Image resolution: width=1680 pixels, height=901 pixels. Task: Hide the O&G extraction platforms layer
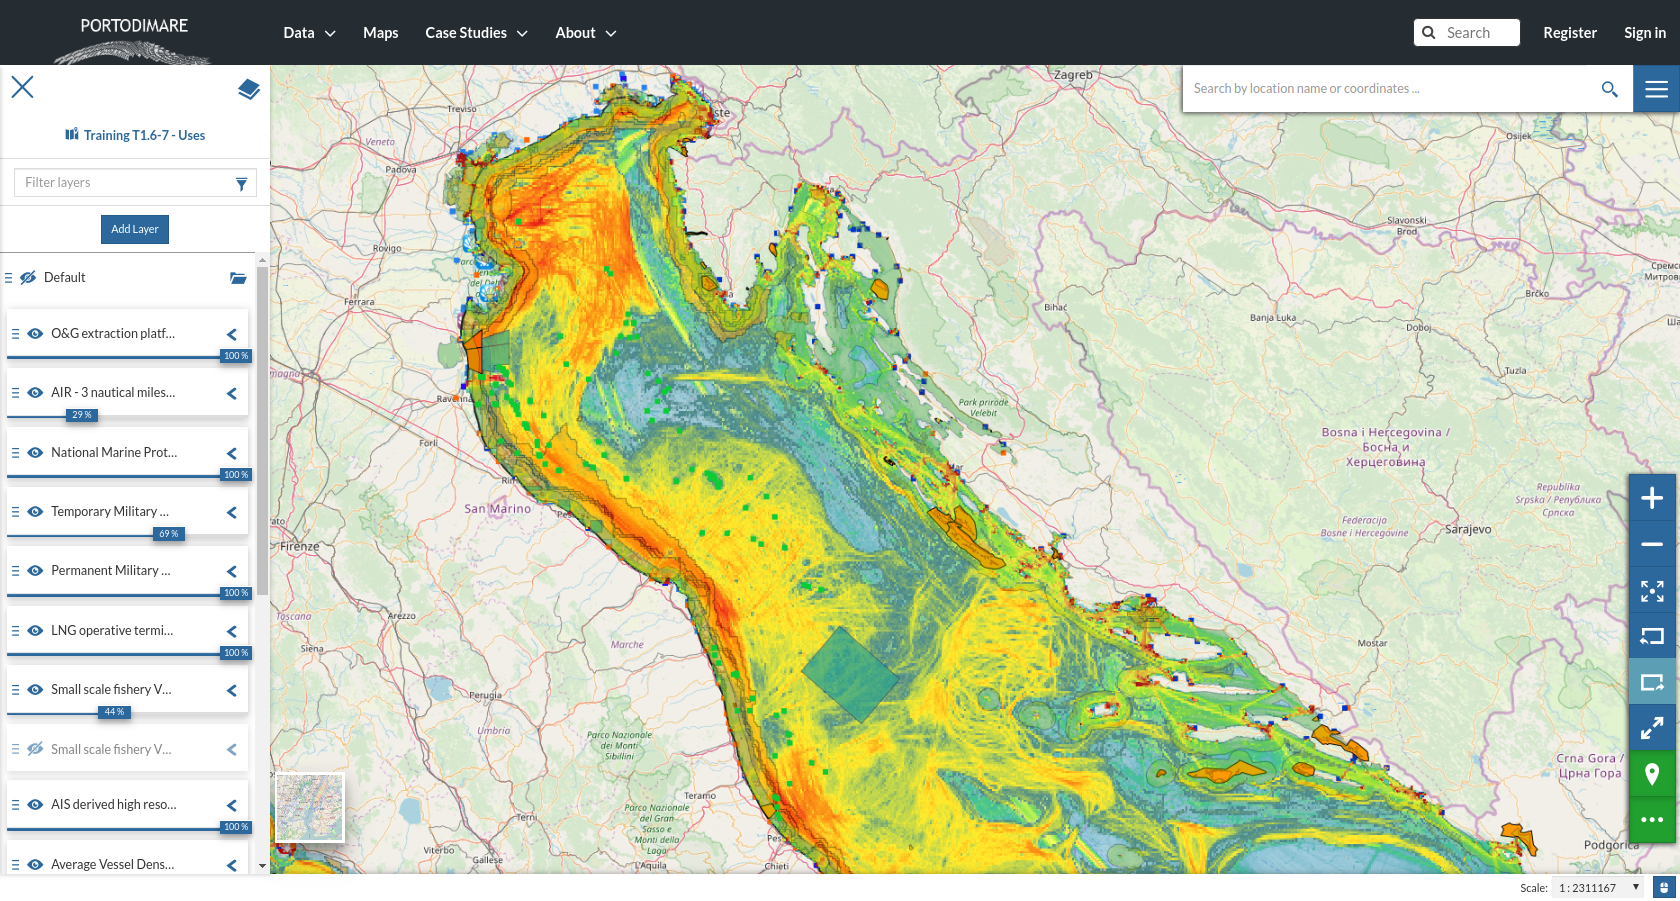tap(35, 334)
